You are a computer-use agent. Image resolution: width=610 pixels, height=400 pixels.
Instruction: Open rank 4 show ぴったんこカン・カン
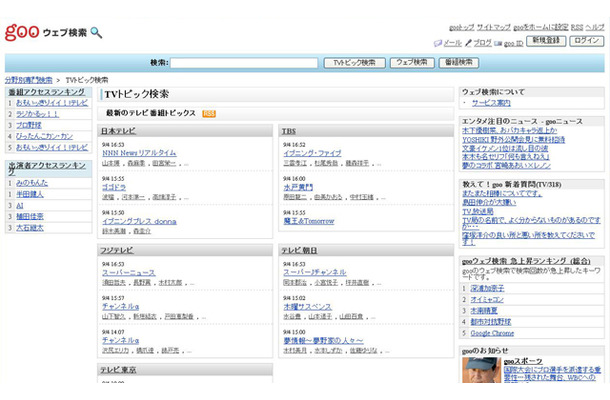(x=44, y=137)
